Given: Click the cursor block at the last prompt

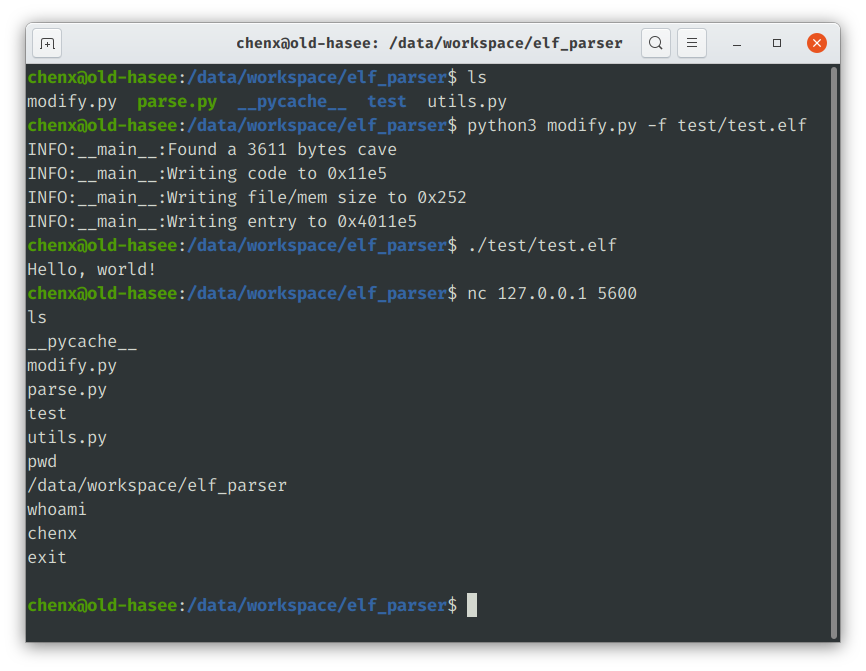Looking at the screenshot, I should (472, 605).
